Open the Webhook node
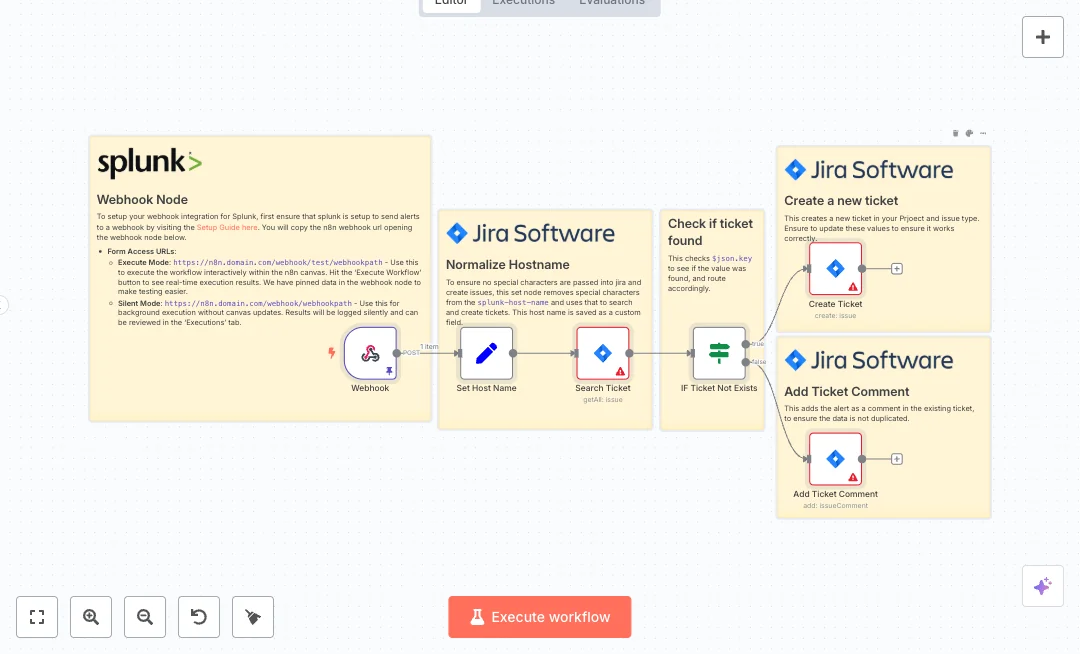1080x654 pixels. pos(370,353)
